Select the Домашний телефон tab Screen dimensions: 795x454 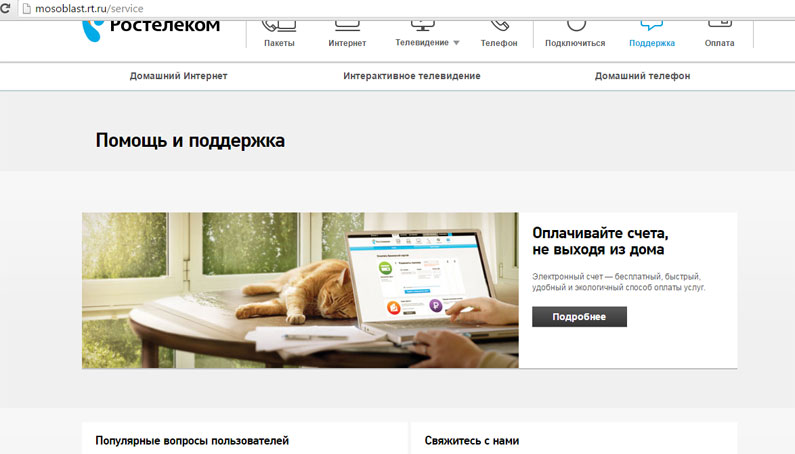pyautogui.click(x=642, y=76)
